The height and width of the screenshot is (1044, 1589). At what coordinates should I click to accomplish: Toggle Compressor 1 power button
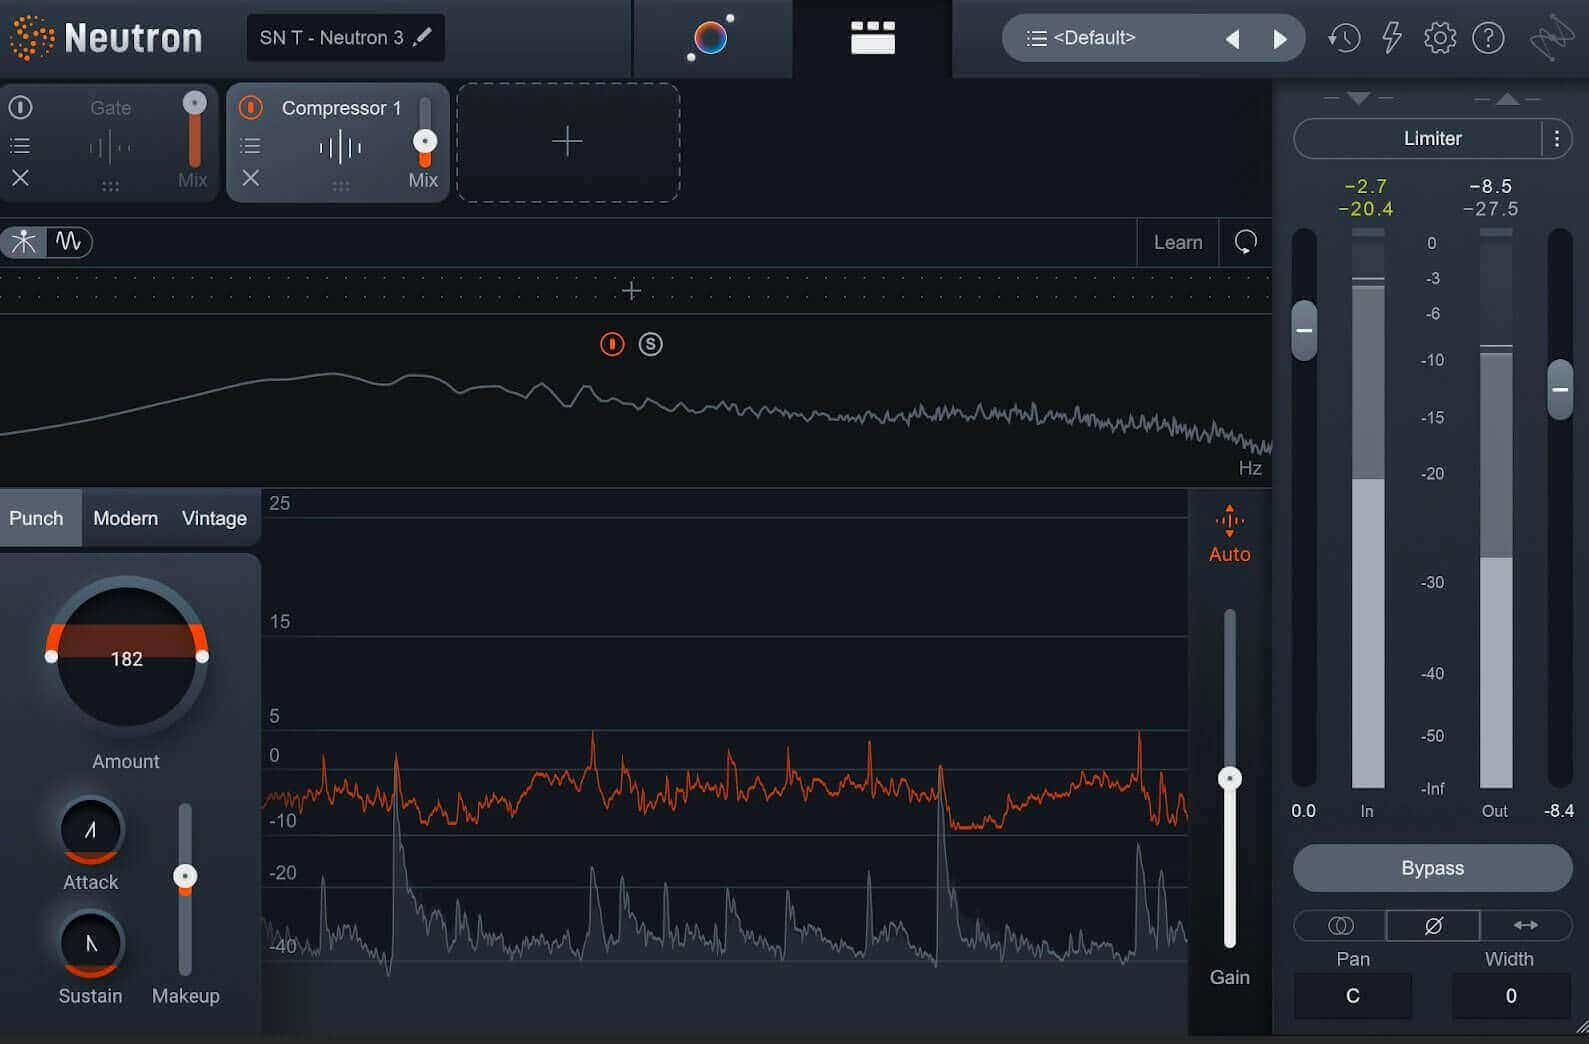(250, 107)
